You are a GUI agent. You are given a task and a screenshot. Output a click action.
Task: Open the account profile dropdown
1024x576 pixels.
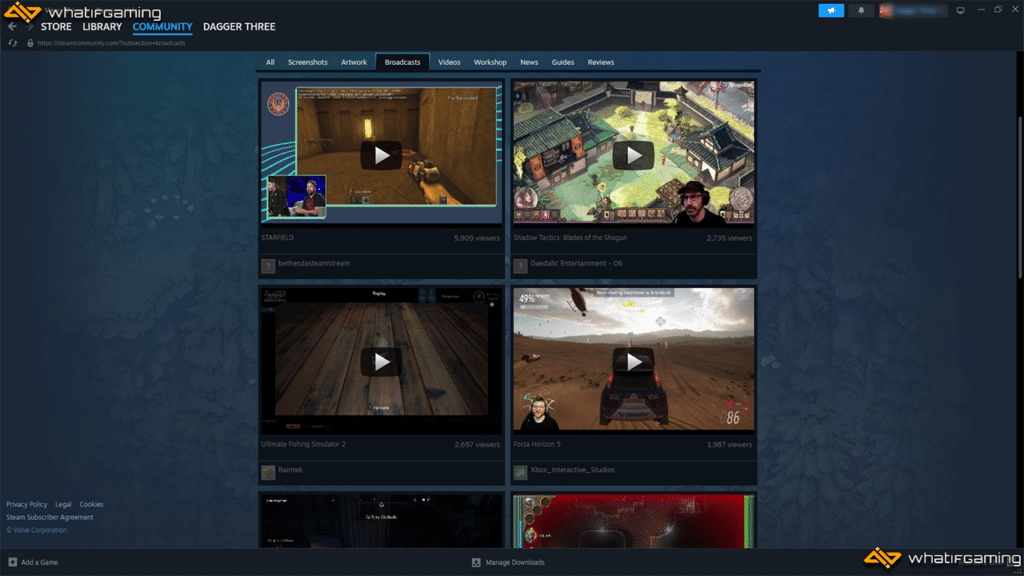coord(912,11)
